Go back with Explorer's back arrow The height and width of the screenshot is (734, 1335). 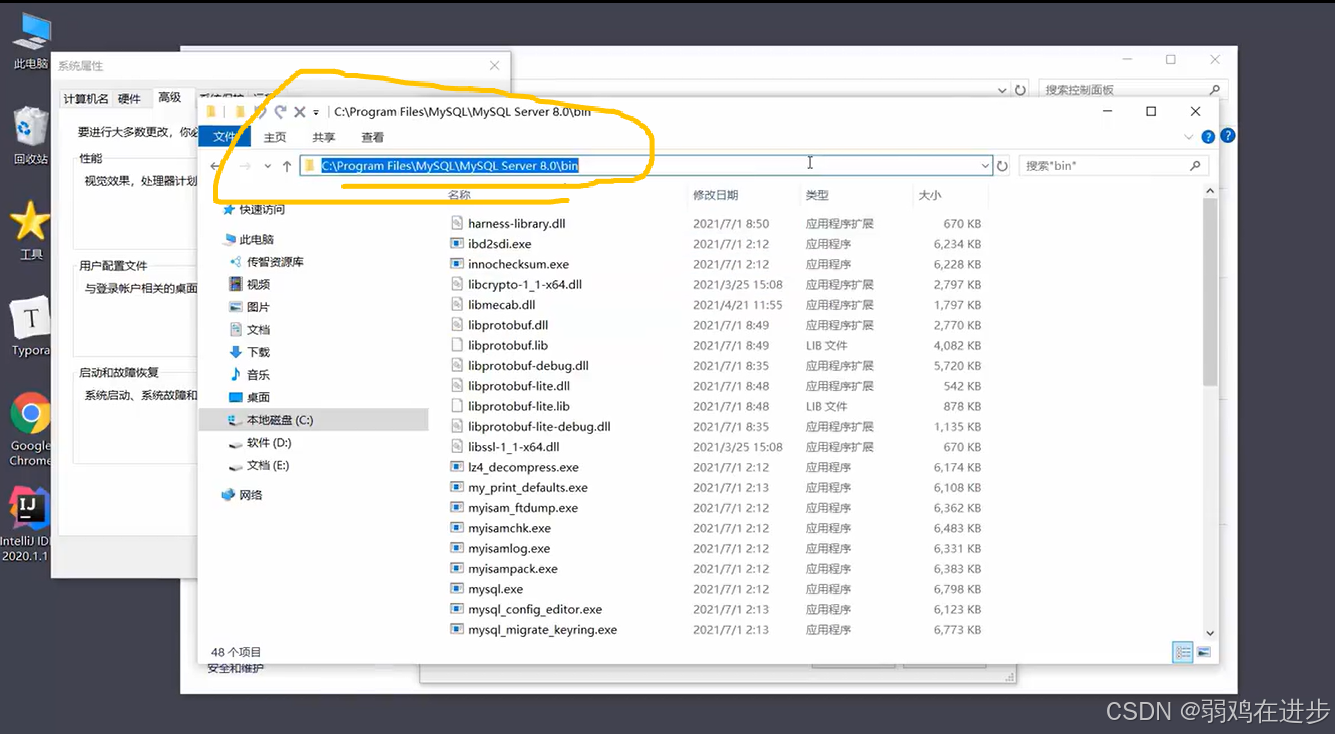(217, 166)
